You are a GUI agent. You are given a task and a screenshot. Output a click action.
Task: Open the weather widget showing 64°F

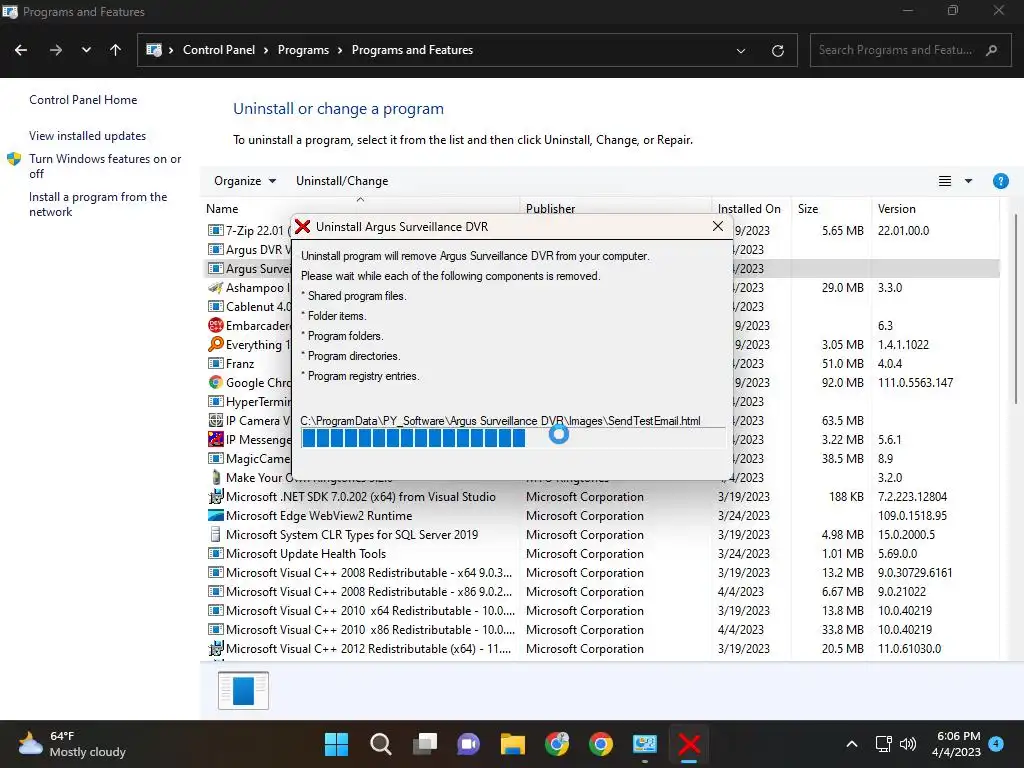(x=72, y=744)
